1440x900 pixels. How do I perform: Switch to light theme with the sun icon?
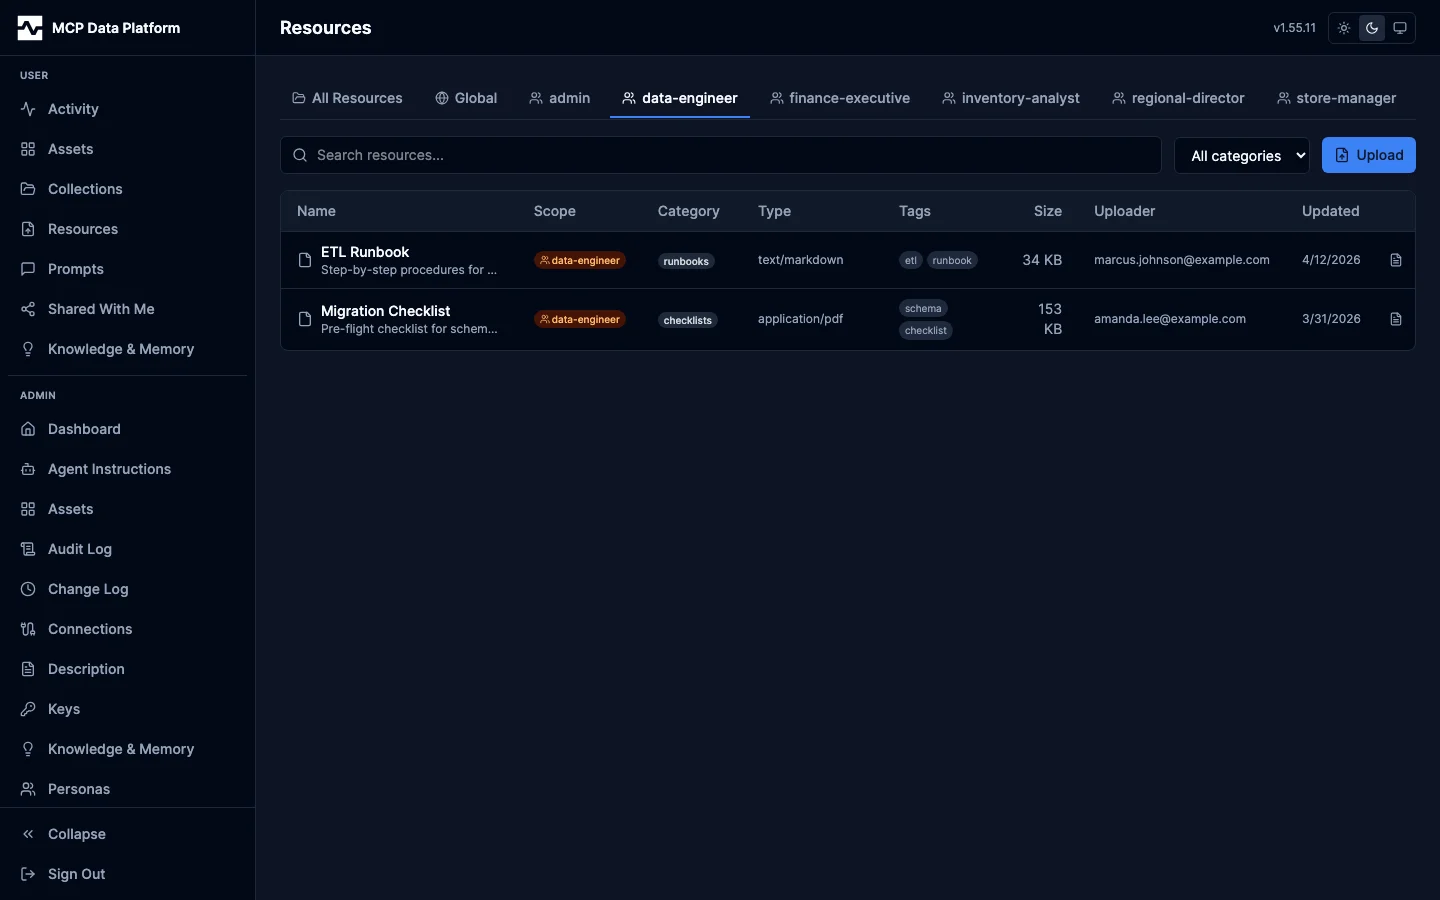point(1343,28)
